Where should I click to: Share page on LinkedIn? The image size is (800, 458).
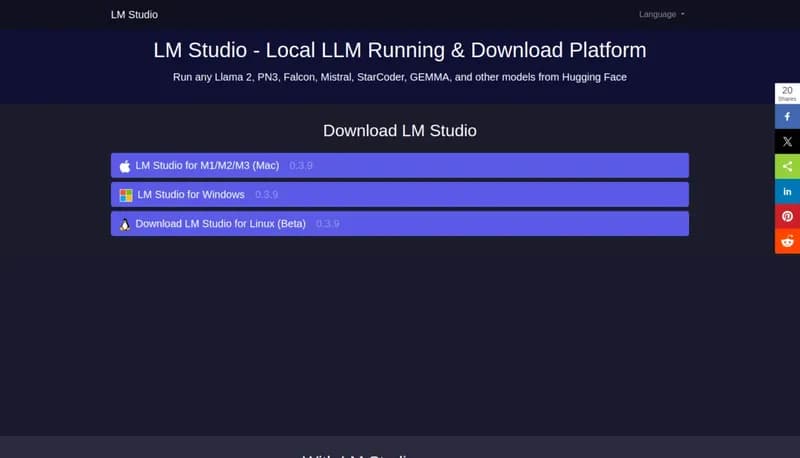tap(787, 192)
